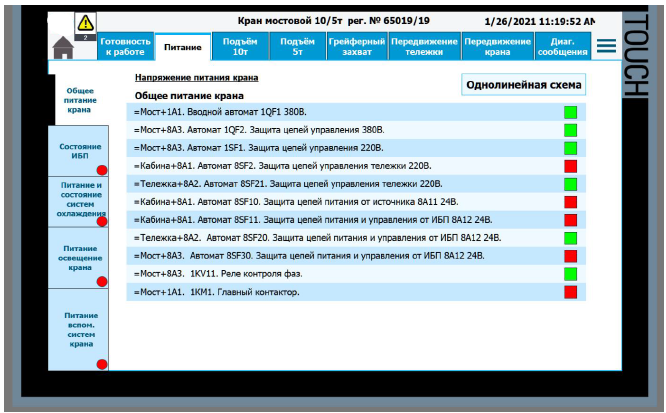
Task: Click green indicator for 1KV11 реле
Action: [570, 274]
